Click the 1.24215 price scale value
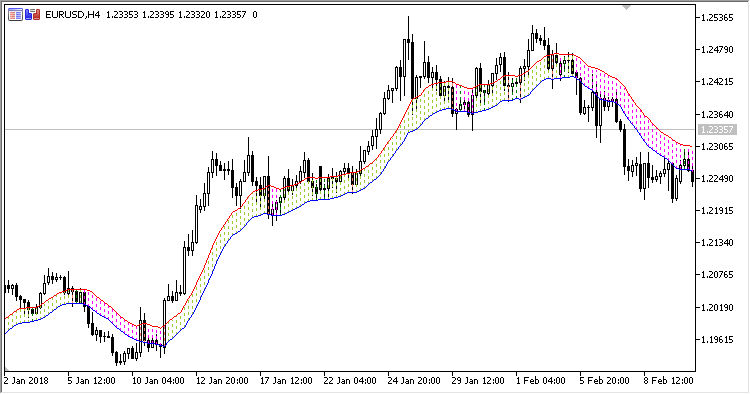The height and width of the screenshot is (394, 750). (717, 82)
